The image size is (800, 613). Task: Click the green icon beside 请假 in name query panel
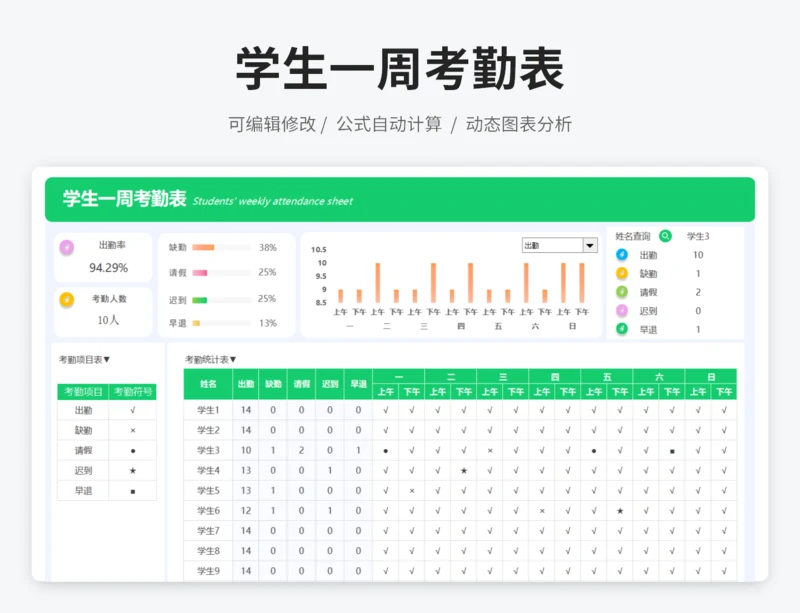click(x=622, y=292)
